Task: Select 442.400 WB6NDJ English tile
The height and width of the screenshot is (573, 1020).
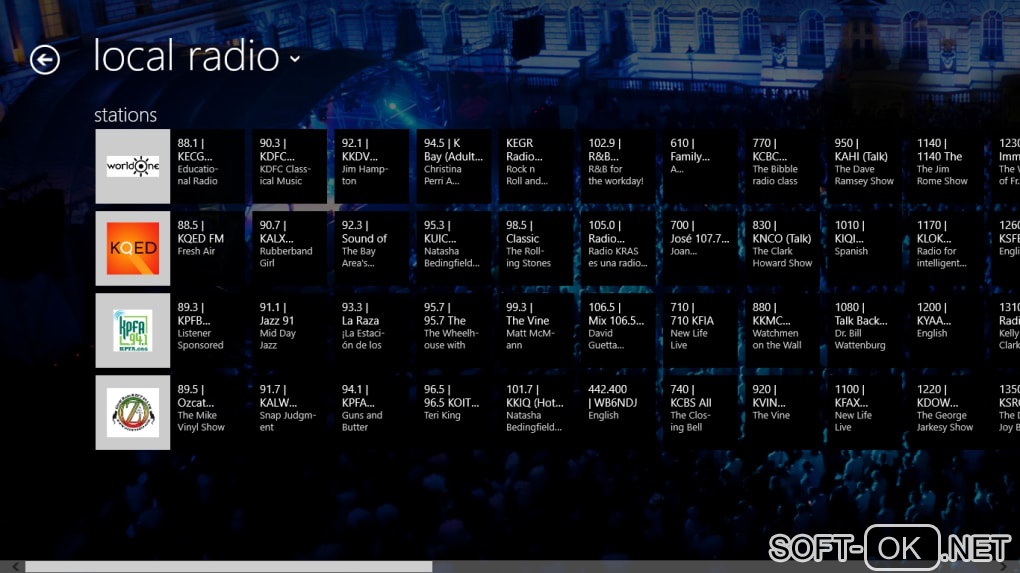Action: point(618,412)
